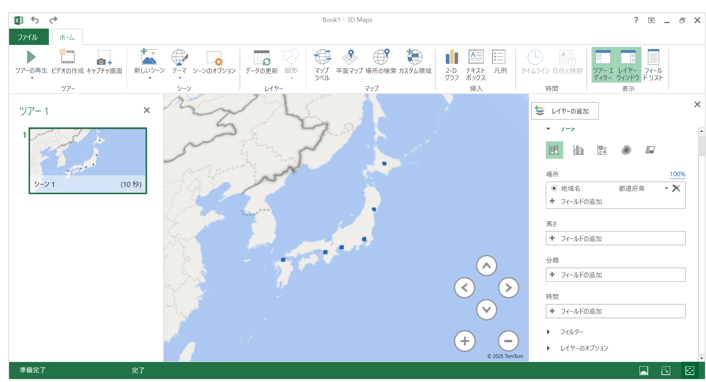This screenshot has height=382, width=706.
Task: Close the layer window pane
Action: pyautogui.click(x=697, y=105)
